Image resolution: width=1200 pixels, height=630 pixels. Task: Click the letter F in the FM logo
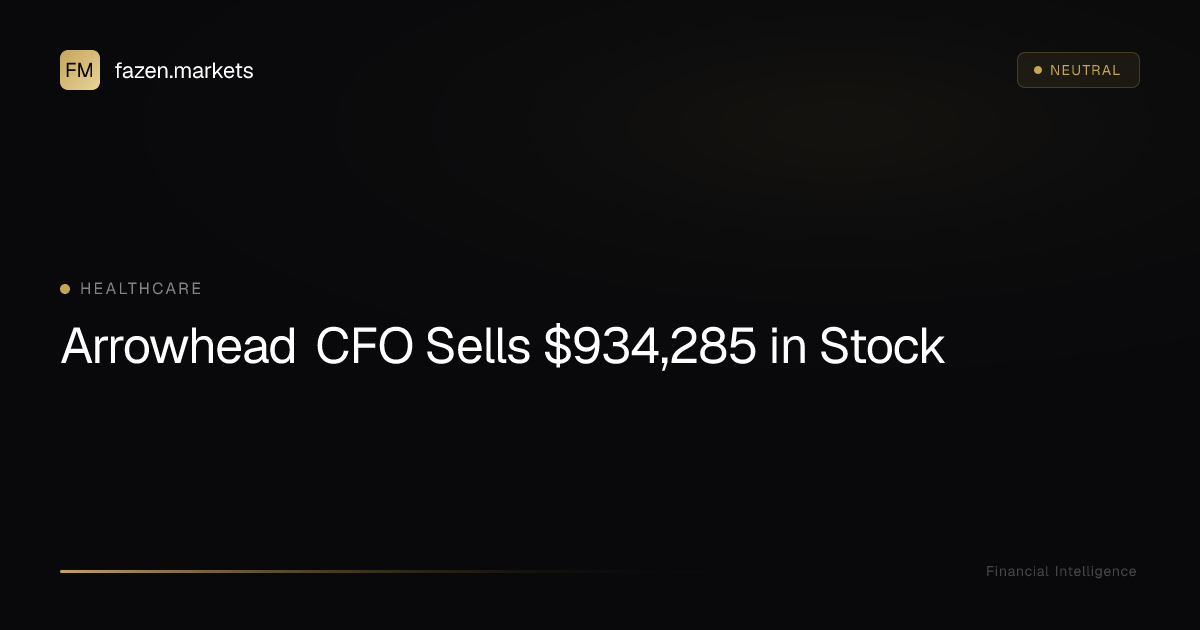point(72,70)
